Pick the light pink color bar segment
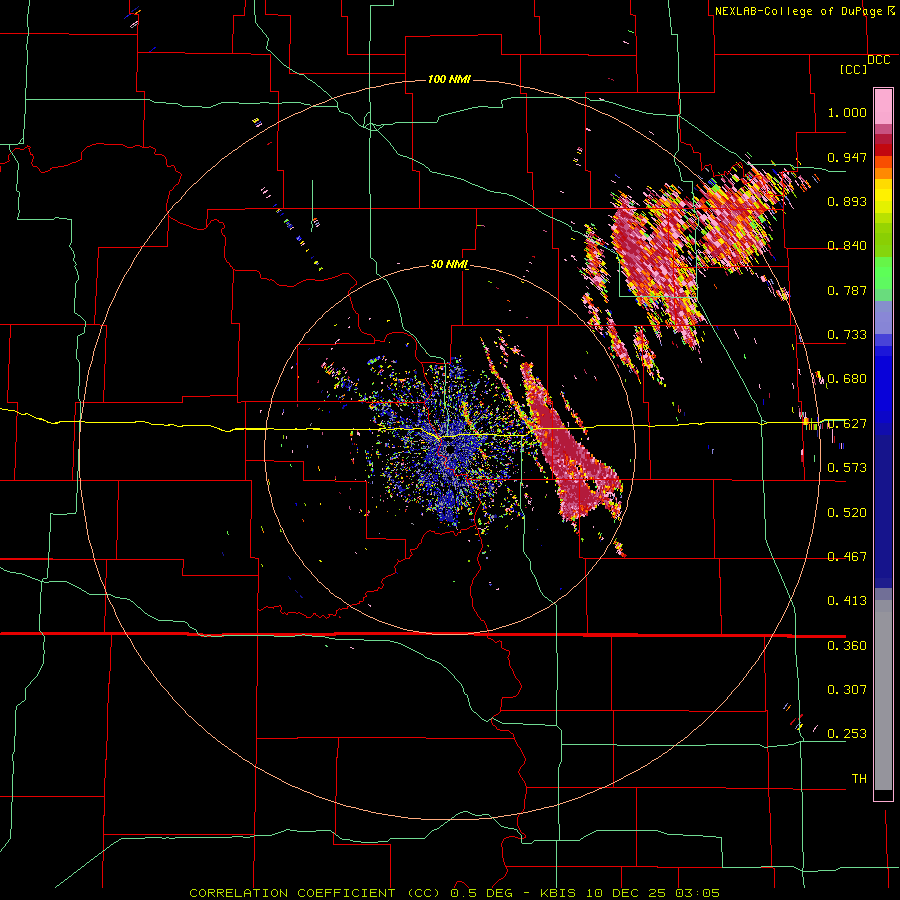Screen dimensions: 900x900 click(x=883, y=107)
